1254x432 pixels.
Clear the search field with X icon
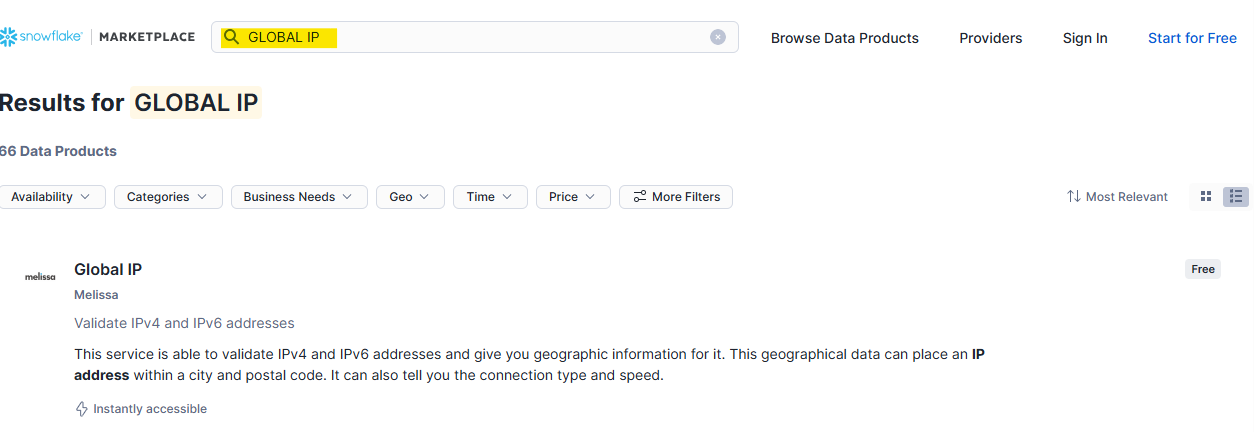coord(718,37)
